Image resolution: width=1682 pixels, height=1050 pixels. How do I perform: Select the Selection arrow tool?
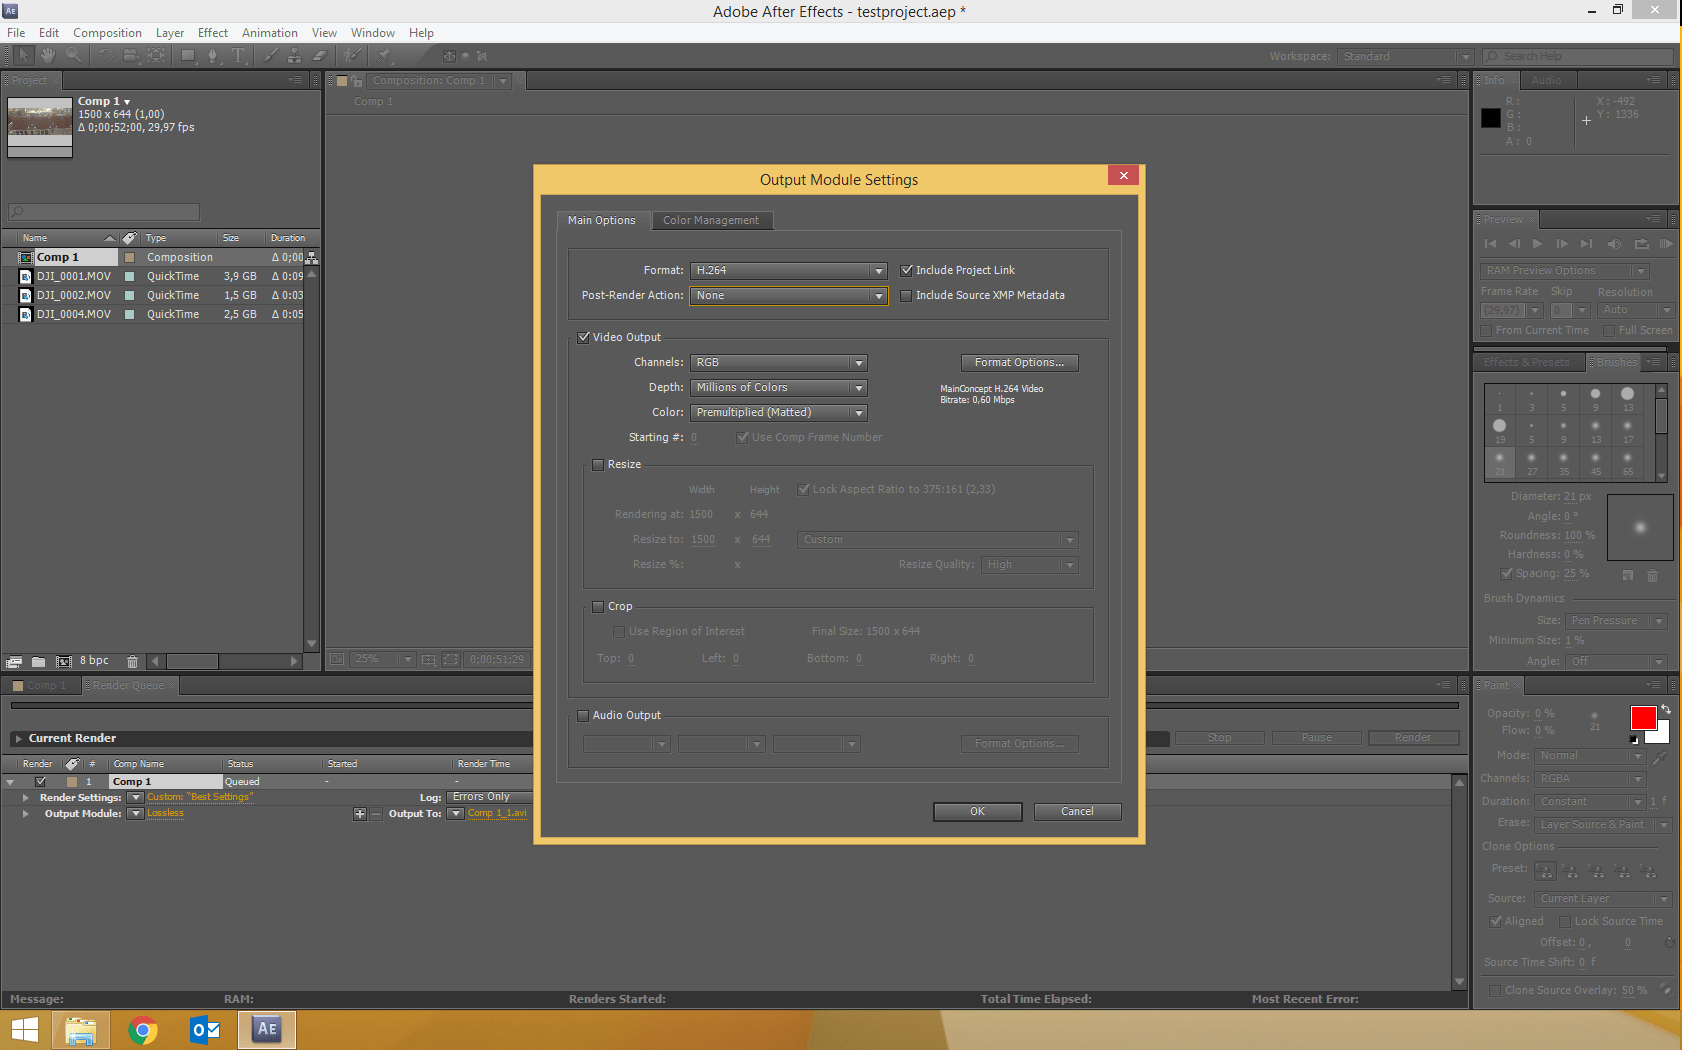pos(23,56)
